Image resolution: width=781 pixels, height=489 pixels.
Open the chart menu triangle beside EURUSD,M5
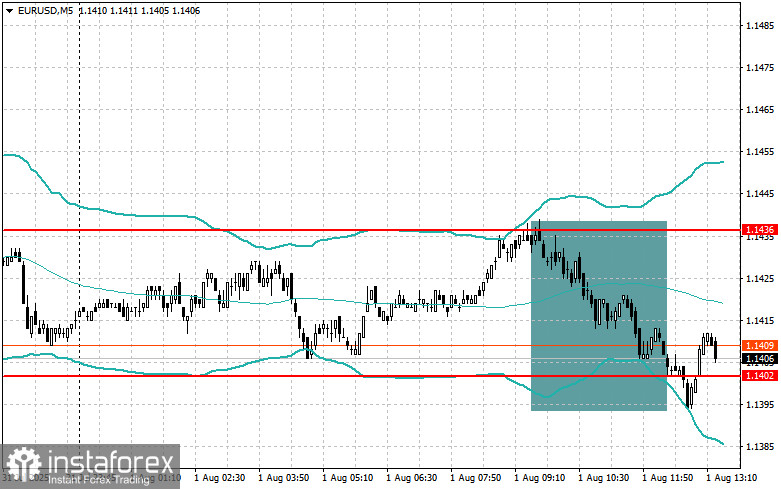[9, 10]
